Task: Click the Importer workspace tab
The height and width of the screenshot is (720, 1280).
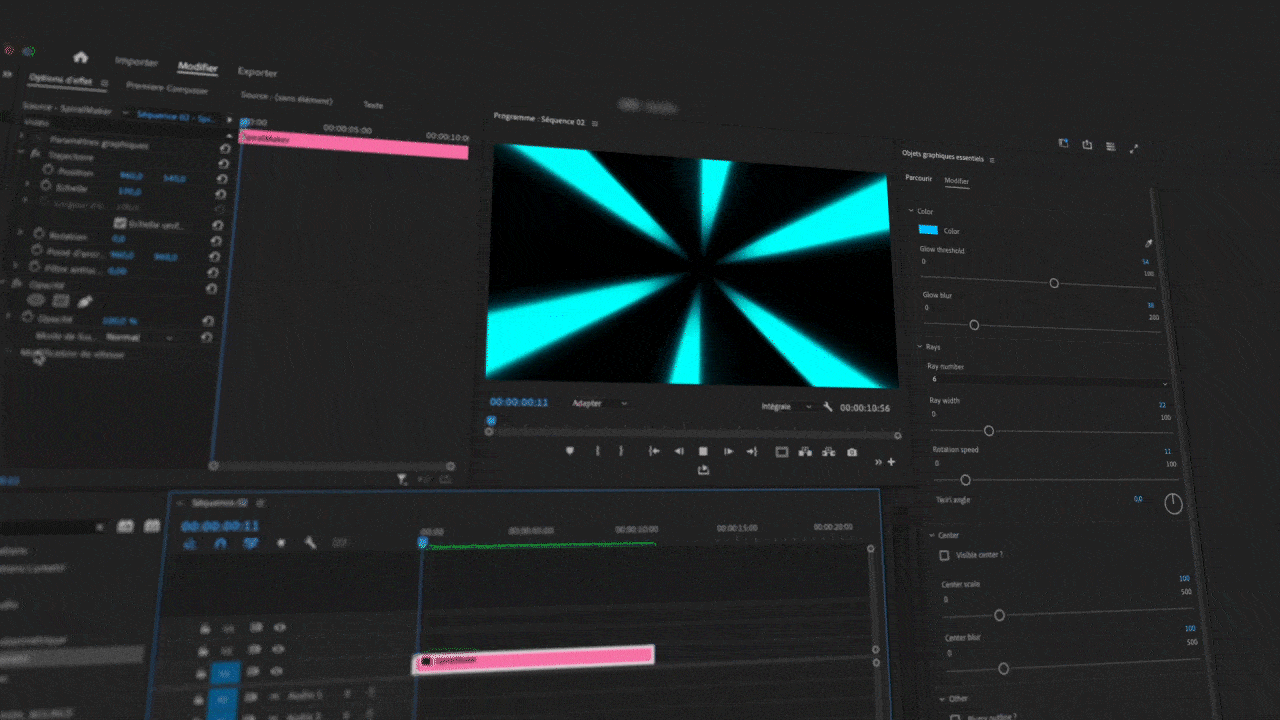Action: click(136, 62)
